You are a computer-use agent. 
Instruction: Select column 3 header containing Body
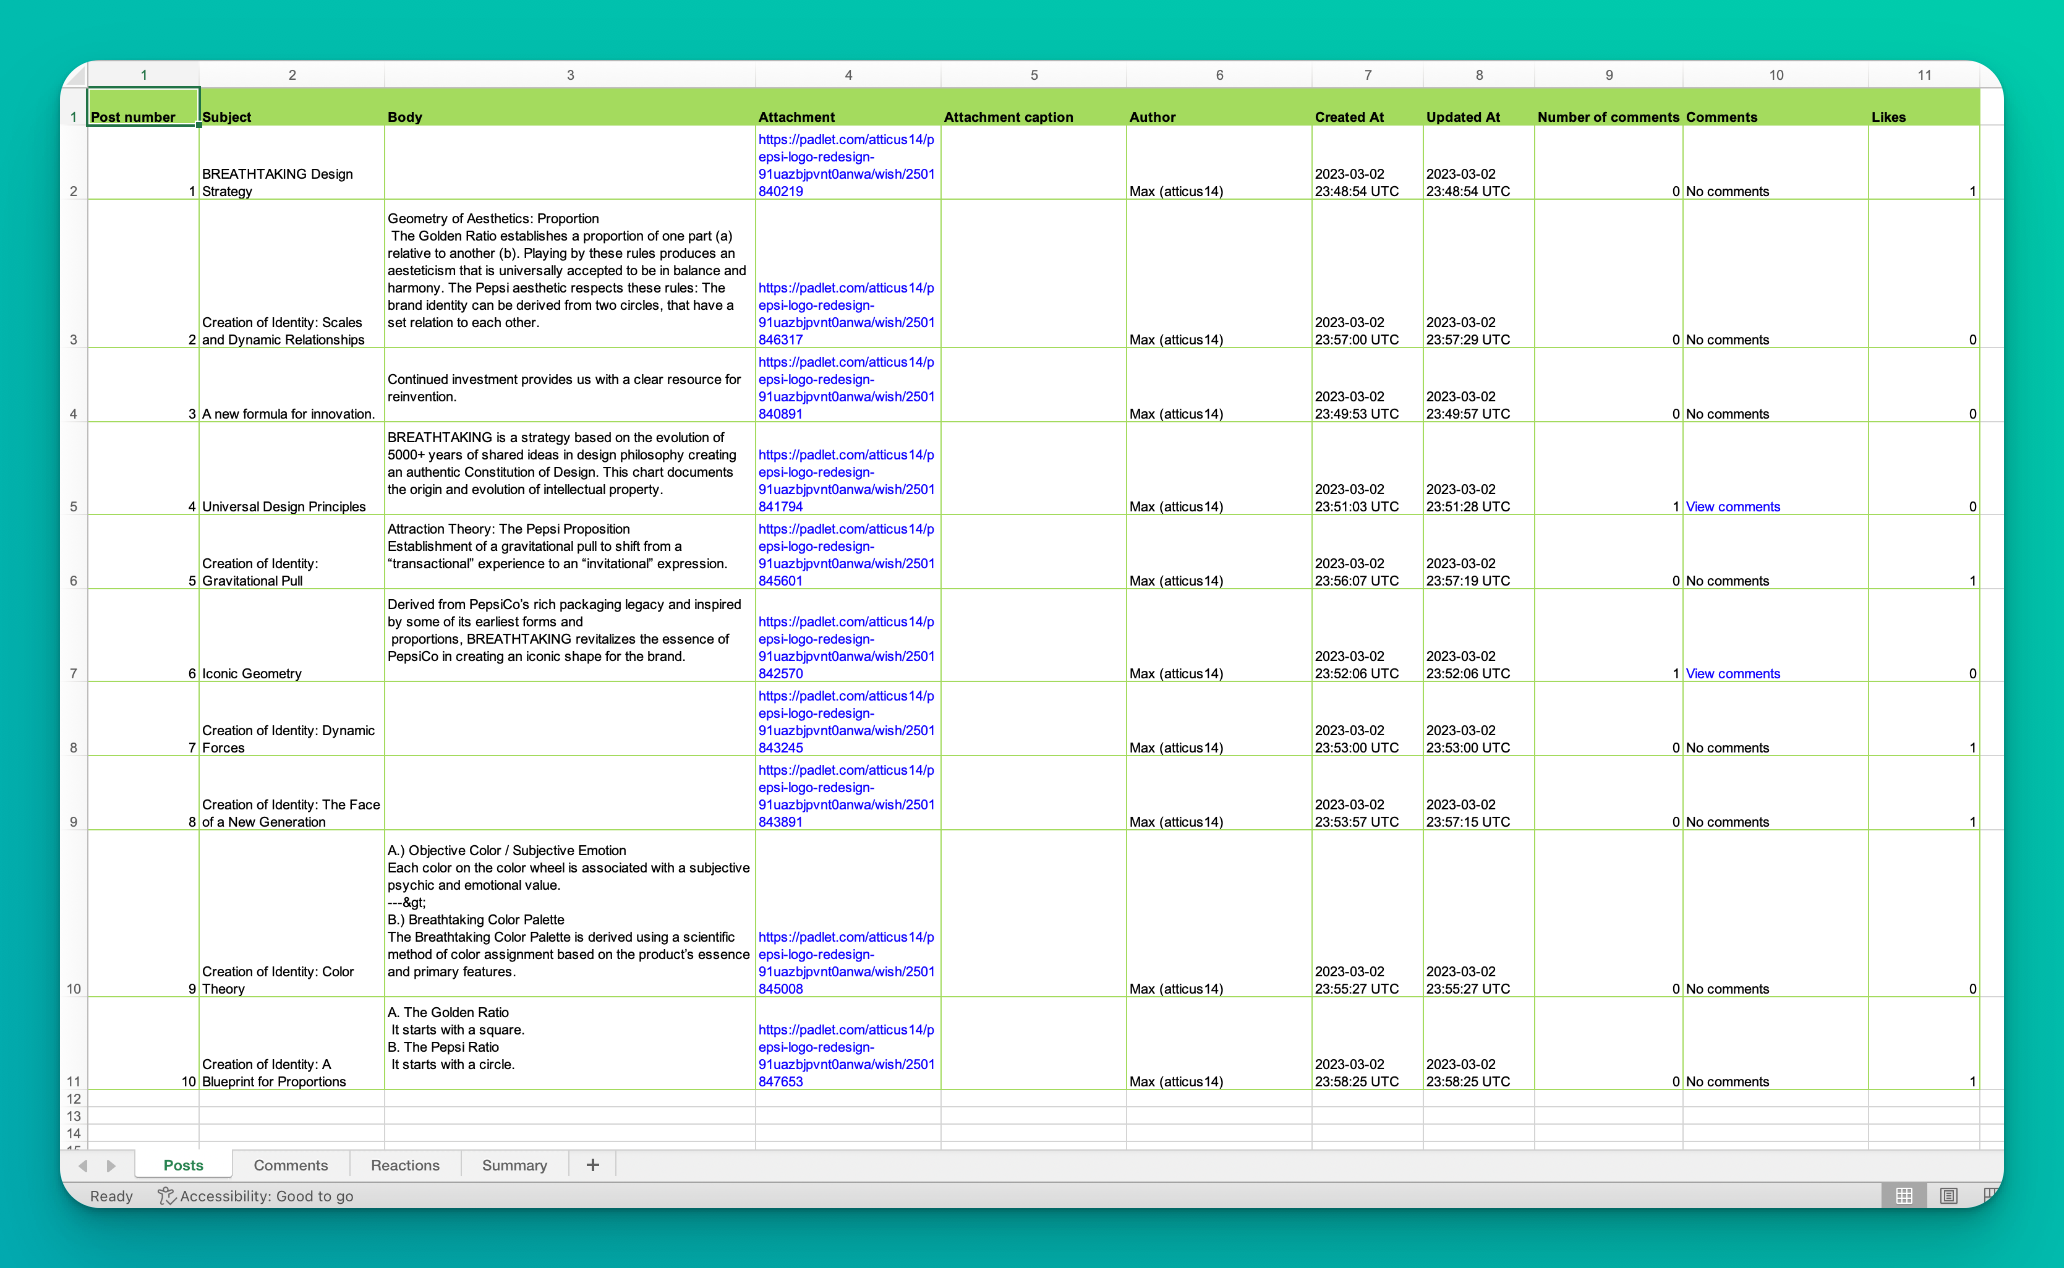571,74
